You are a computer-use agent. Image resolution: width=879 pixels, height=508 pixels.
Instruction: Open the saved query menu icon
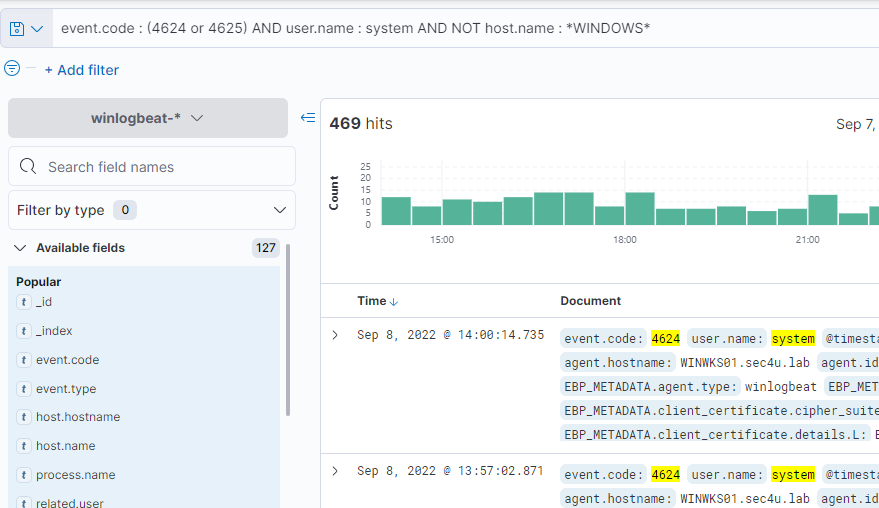(x=26, y=28)
